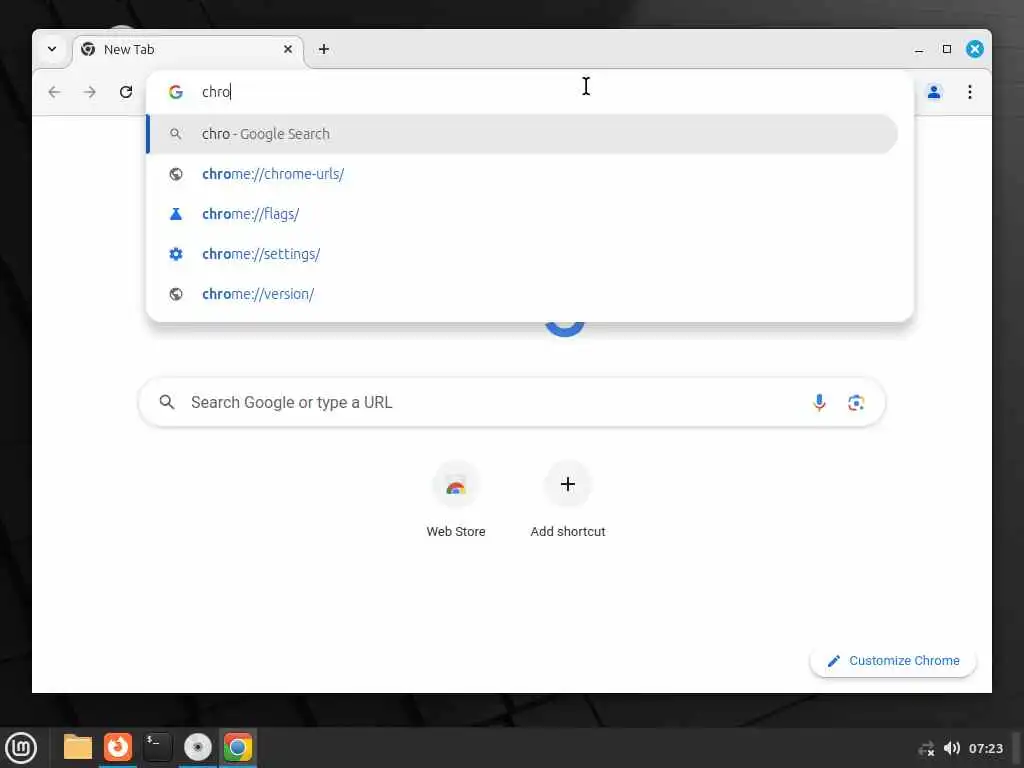The height and width of the screenshot is (768, 1024).
Task: Start voice search with microphone icon
Action: (819, 402)
